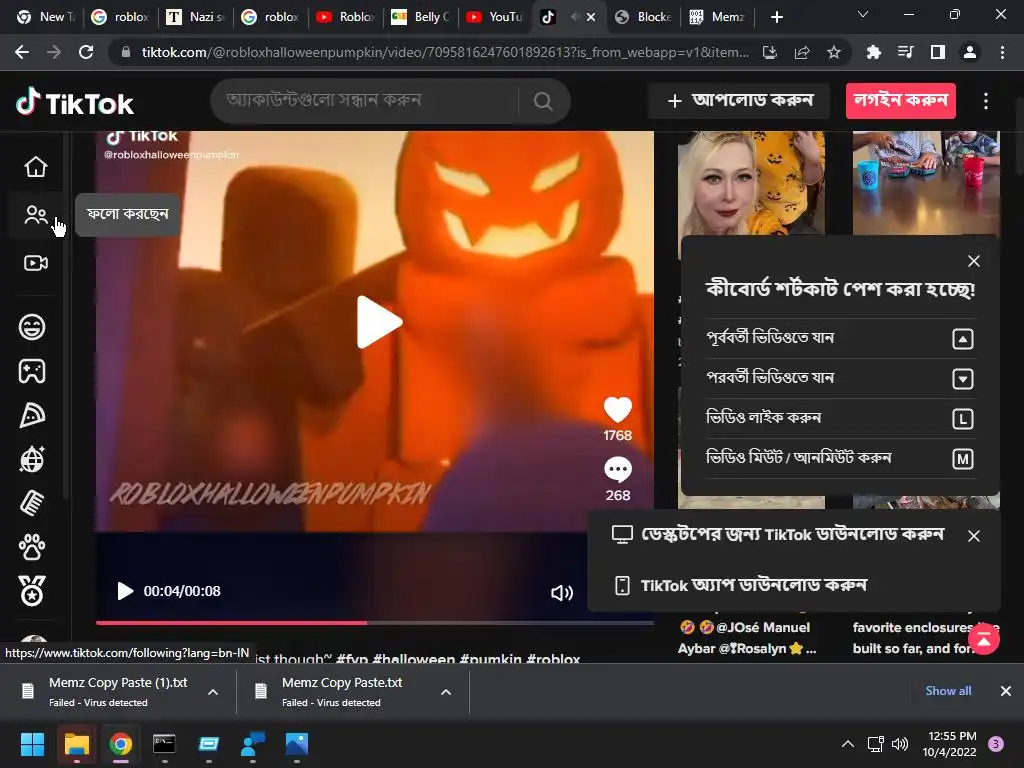Screen dimensions: 1024x768
Task: Select the Gaming controller category icon
Action: [32, 371]
